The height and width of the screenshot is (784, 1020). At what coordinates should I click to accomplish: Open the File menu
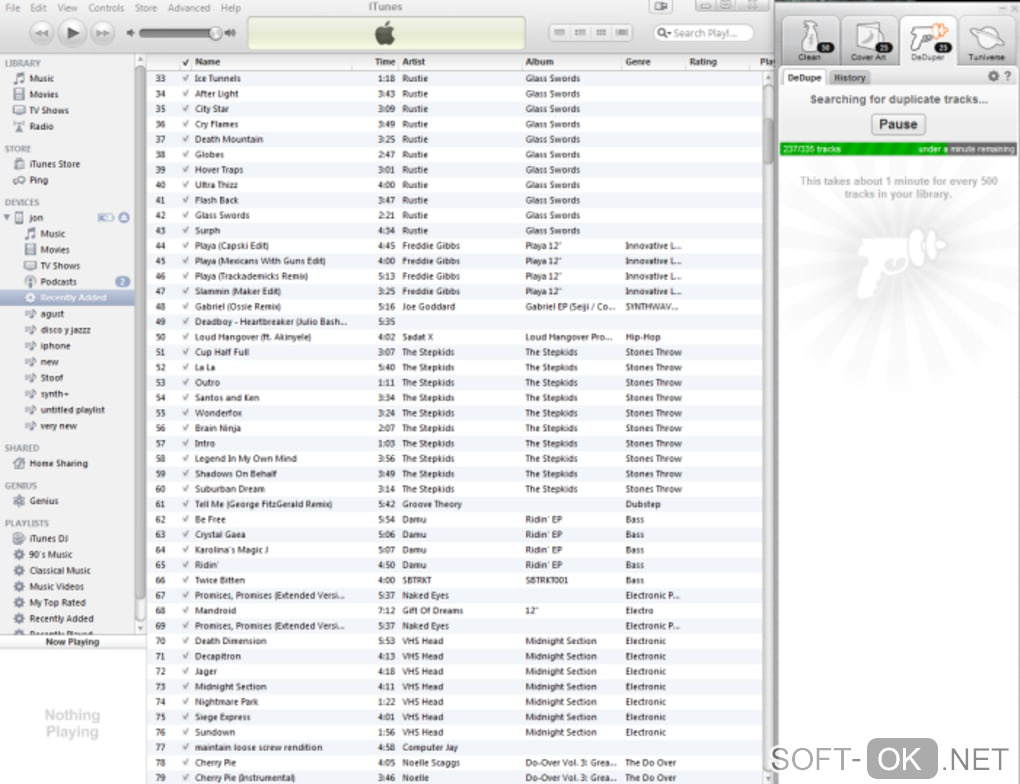tap(12, 8)
